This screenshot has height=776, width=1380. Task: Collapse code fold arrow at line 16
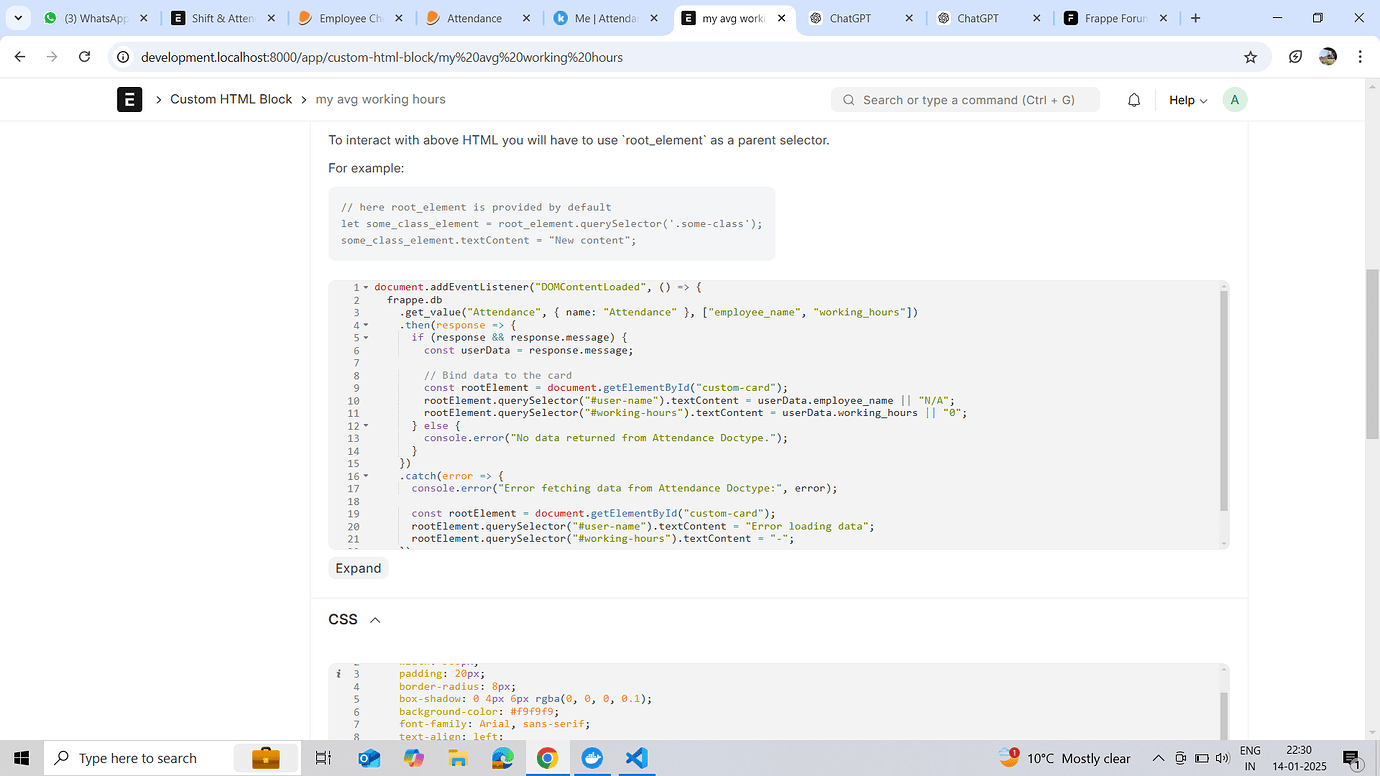366,476
